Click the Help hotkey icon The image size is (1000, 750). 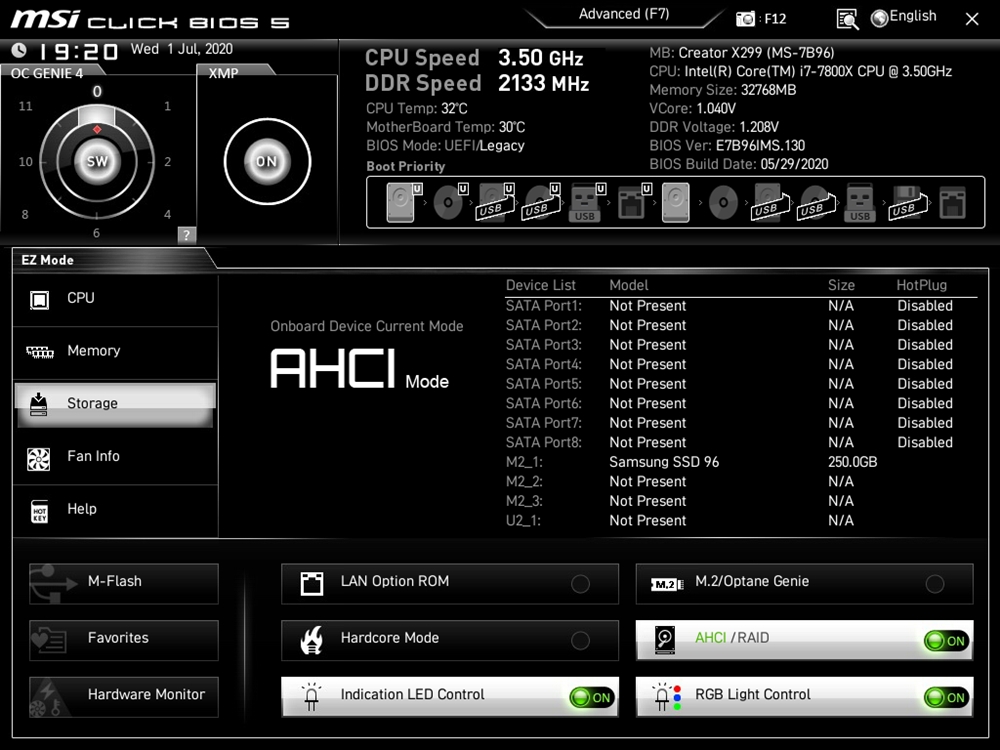click(x=40, y=511)
